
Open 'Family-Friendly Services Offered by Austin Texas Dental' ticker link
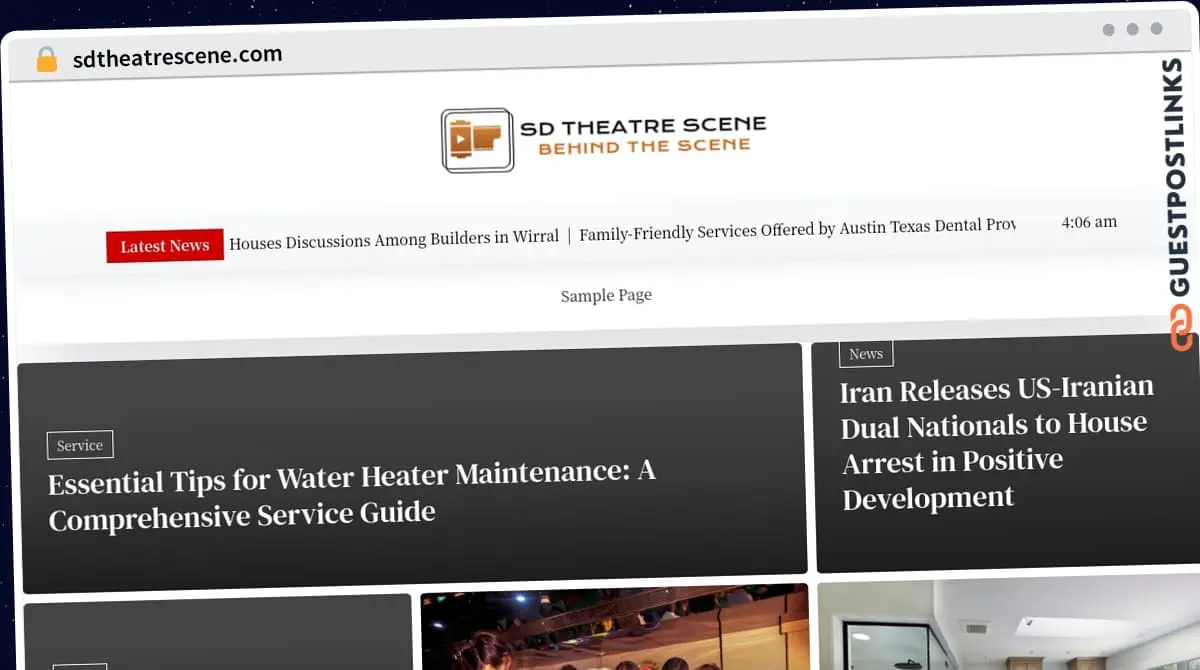(x=797, y=230)
